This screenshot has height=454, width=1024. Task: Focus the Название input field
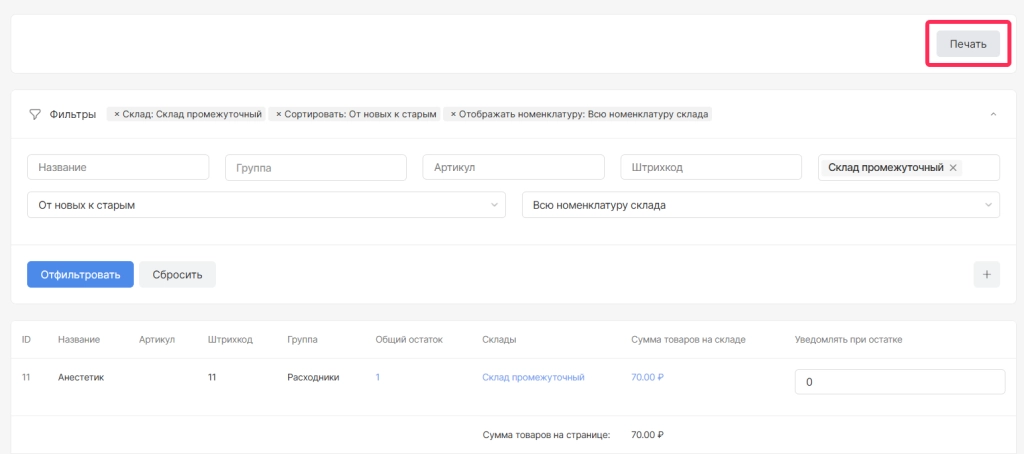pos(118,168)
